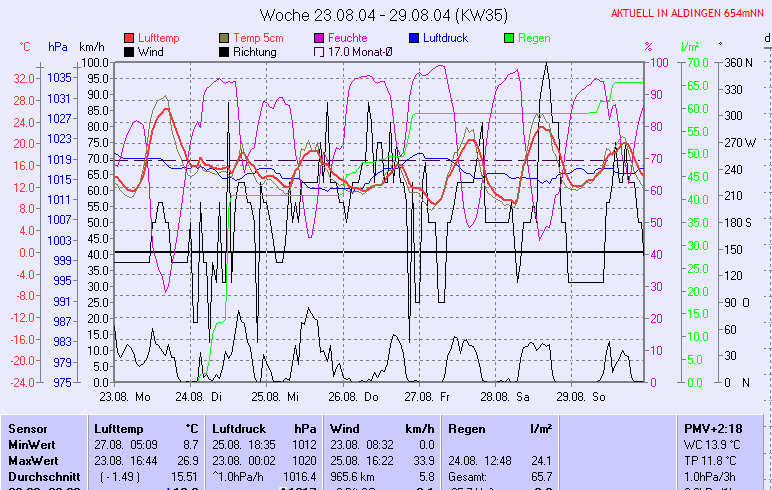Image resolution: width=772 pixels, height=490 pixels.
Task: Click the l/m² axis unit label
Action: click(x=690, y=47)
